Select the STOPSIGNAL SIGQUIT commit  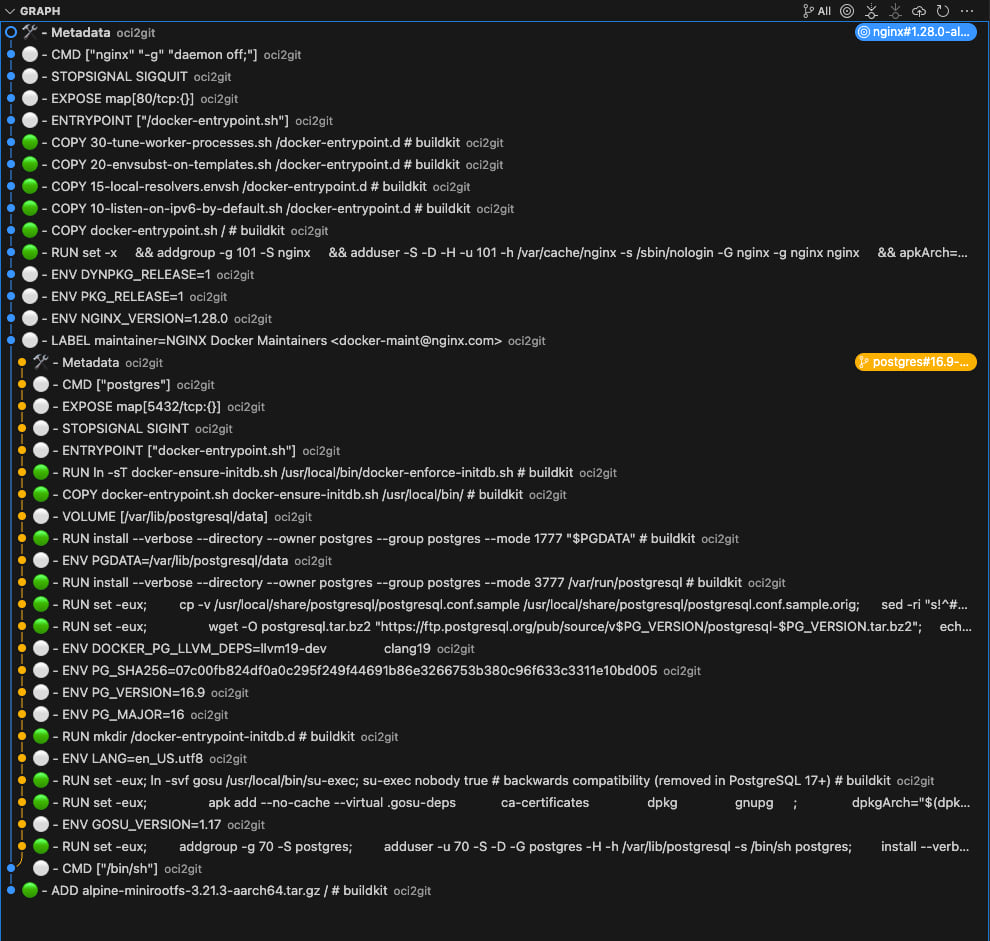coord(495,77)
